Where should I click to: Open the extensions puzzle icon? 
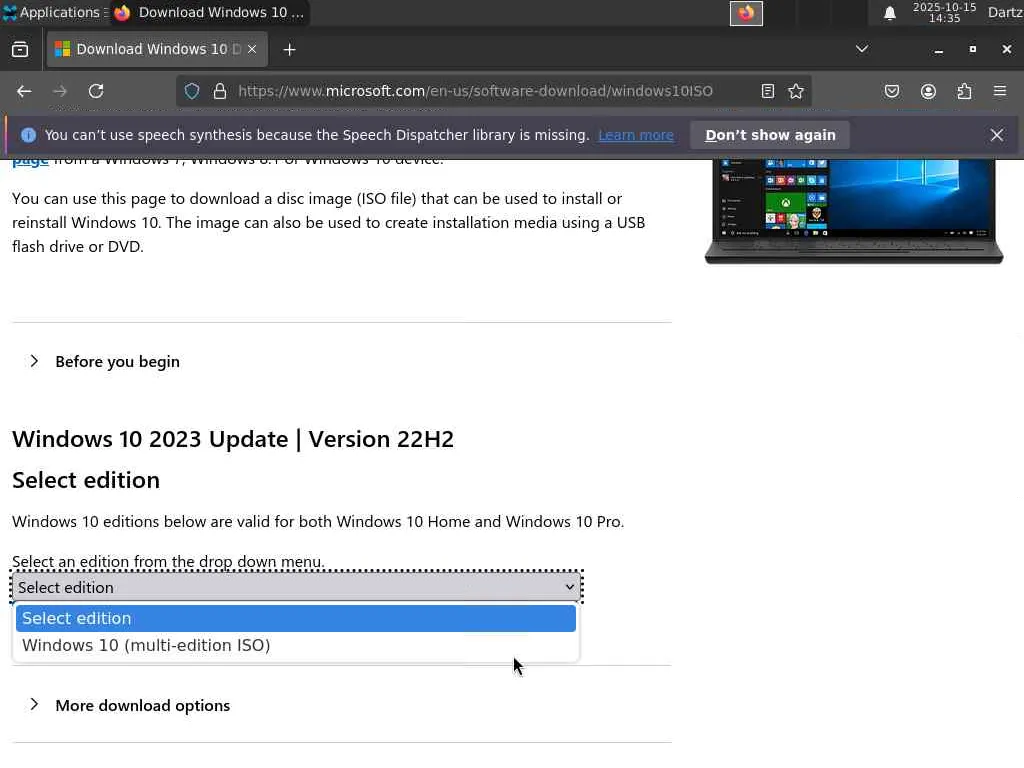click(x=964, y=91)
